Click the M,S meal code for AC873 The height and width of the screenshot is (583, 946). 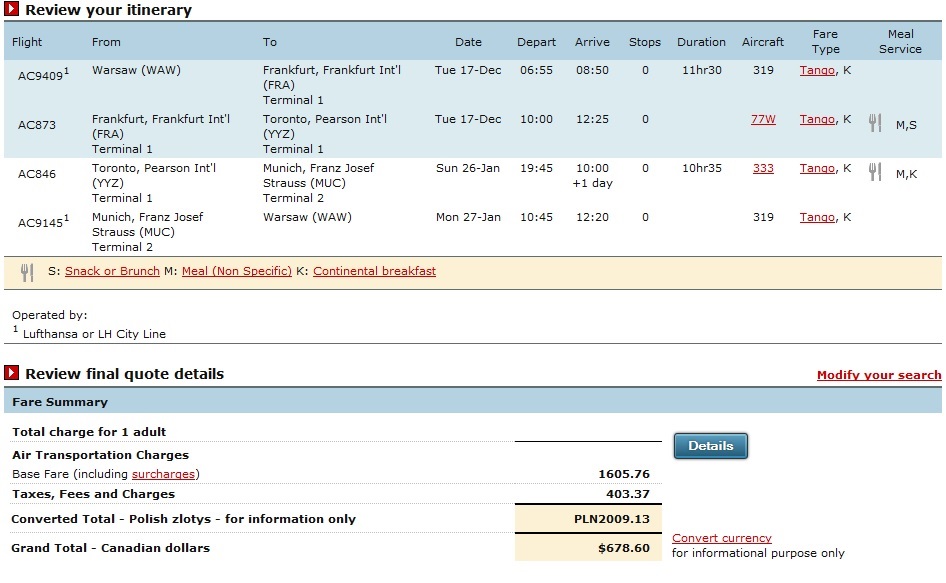906,125
